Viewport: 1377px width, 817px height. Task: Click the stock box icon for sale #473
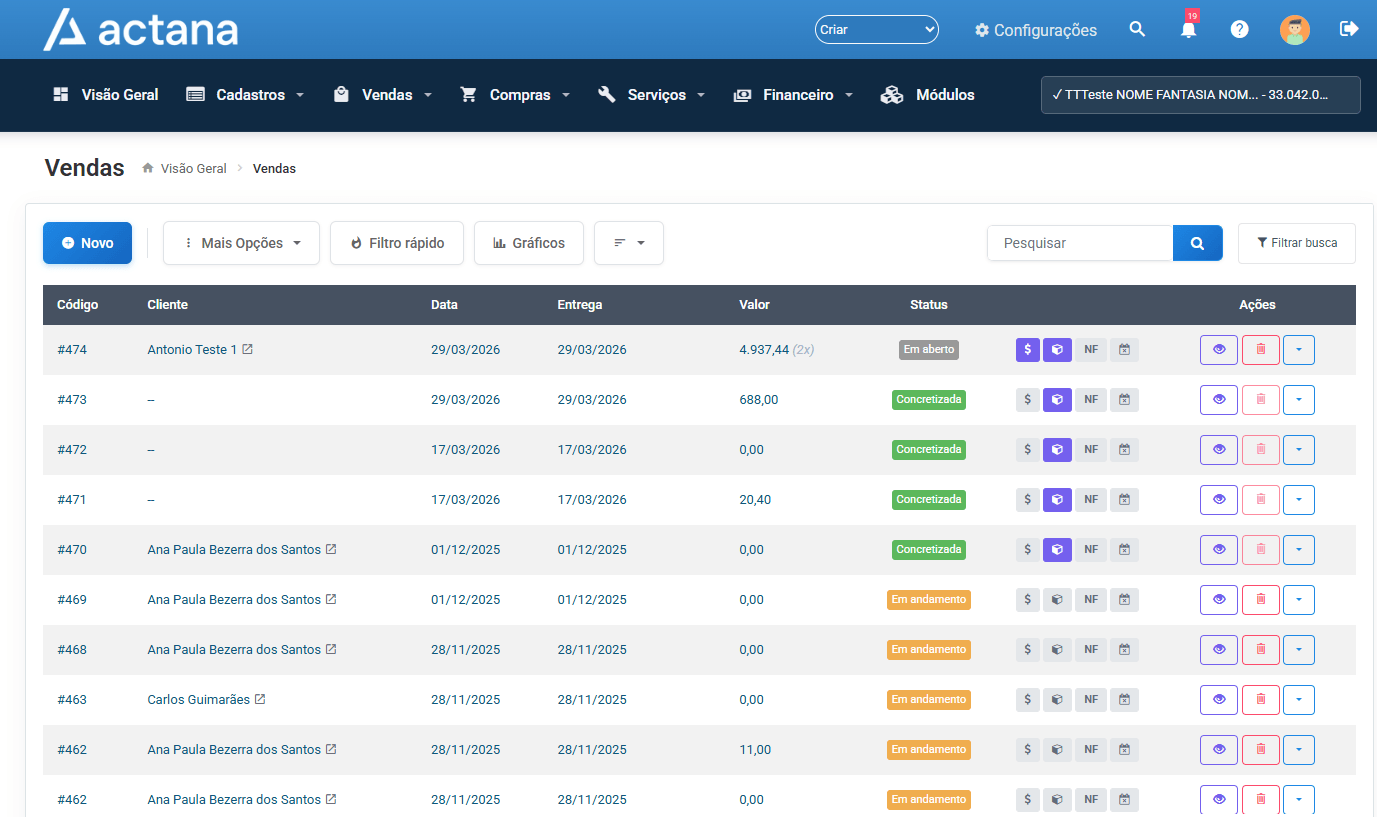coord(1057,400)
